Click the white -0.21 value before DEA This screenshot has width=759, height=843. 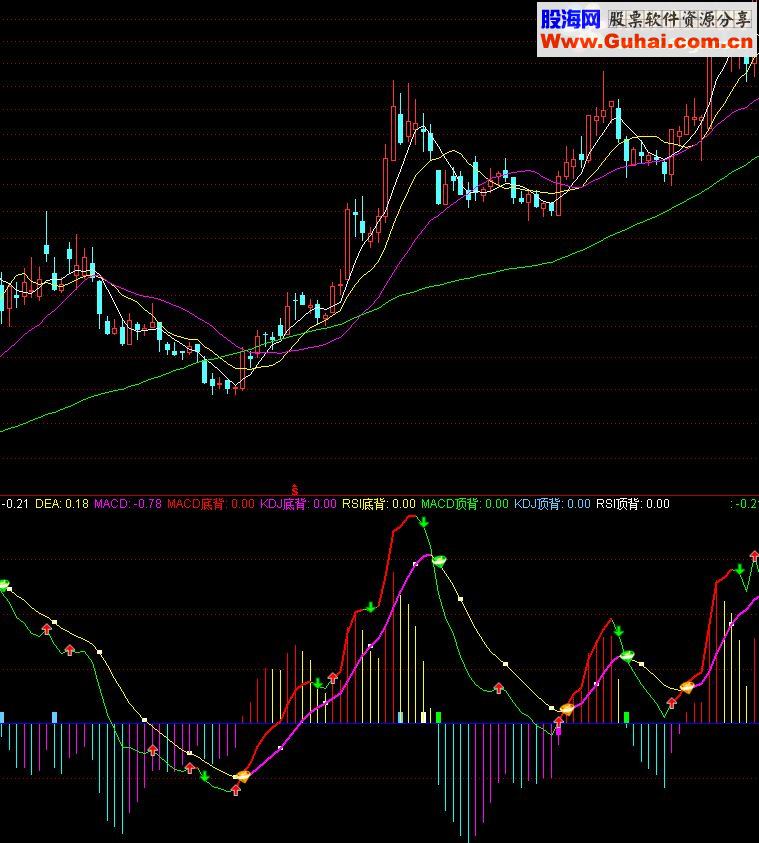point(15,504)
